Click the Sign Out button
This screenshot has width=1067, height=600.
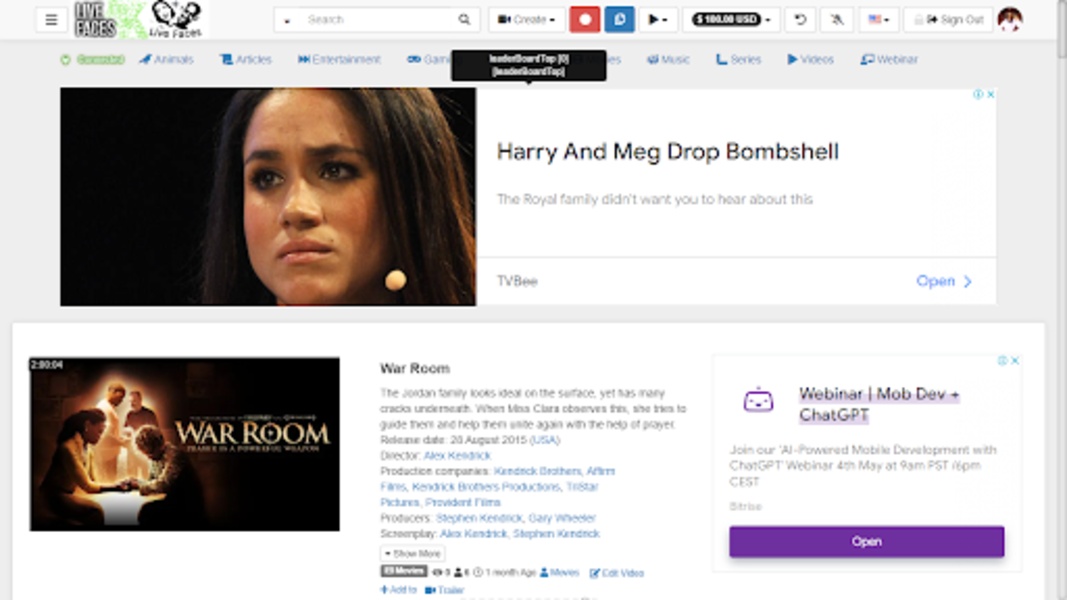(x=949, y=20)
